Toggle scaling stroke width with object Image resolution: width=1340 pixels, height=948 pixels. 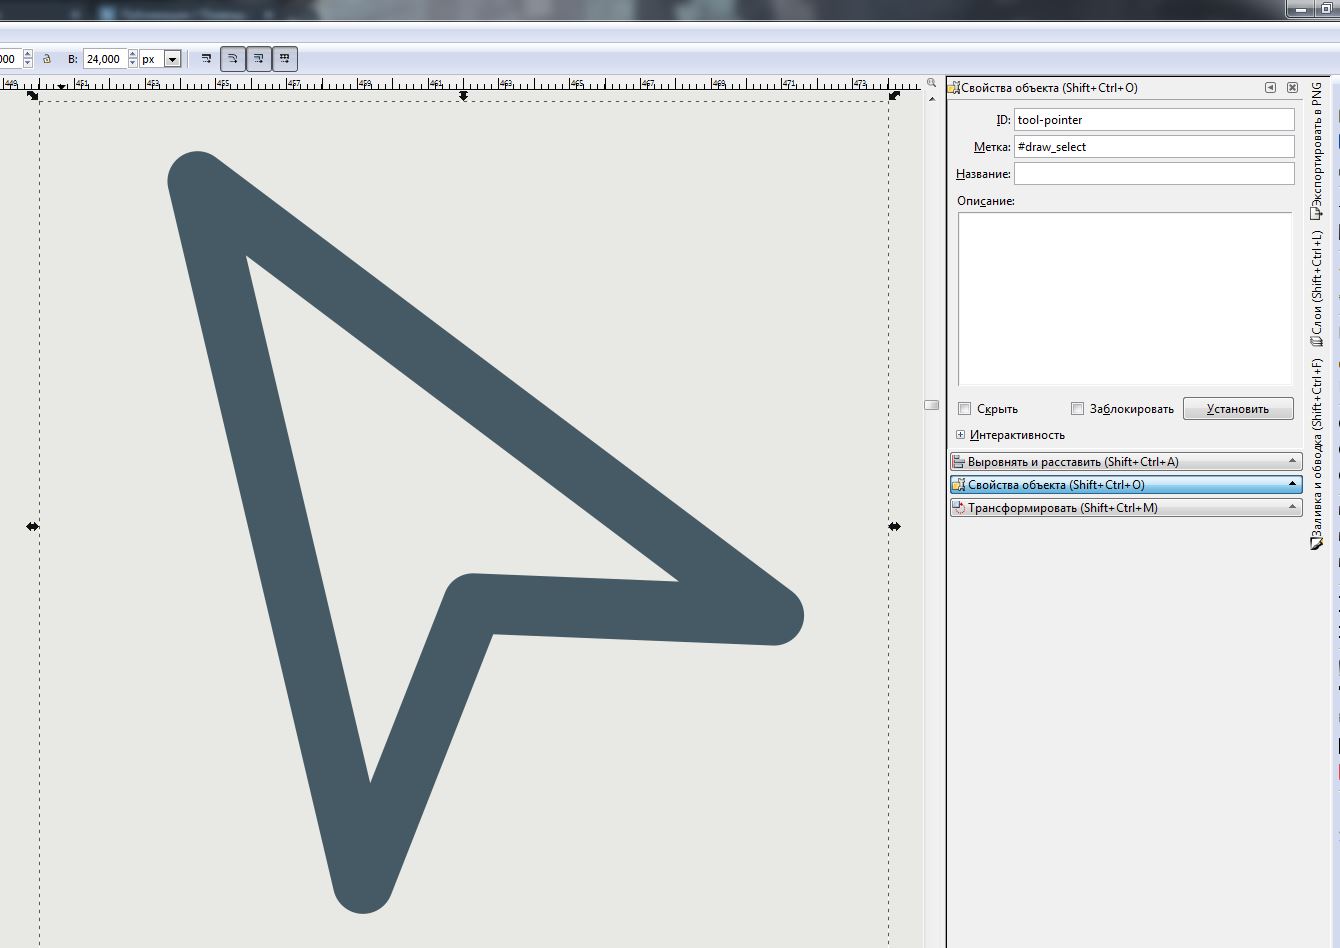[206, 59]
